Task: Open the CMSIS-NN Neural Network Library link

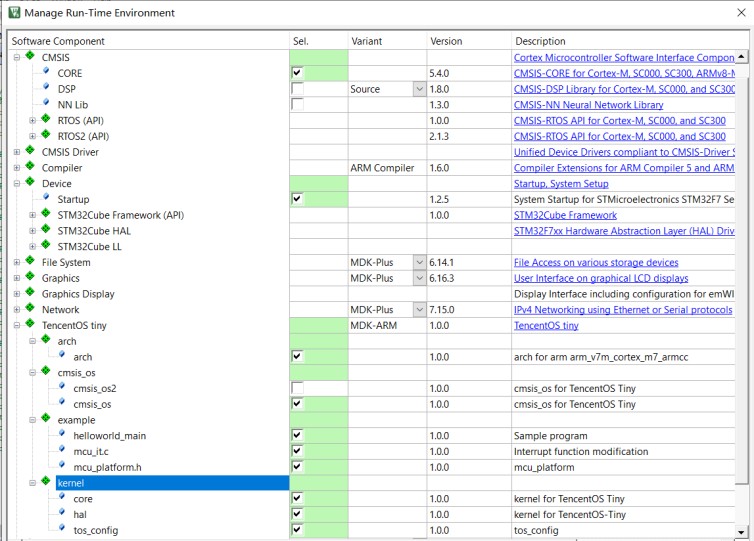Action: [x=589, y=105]
